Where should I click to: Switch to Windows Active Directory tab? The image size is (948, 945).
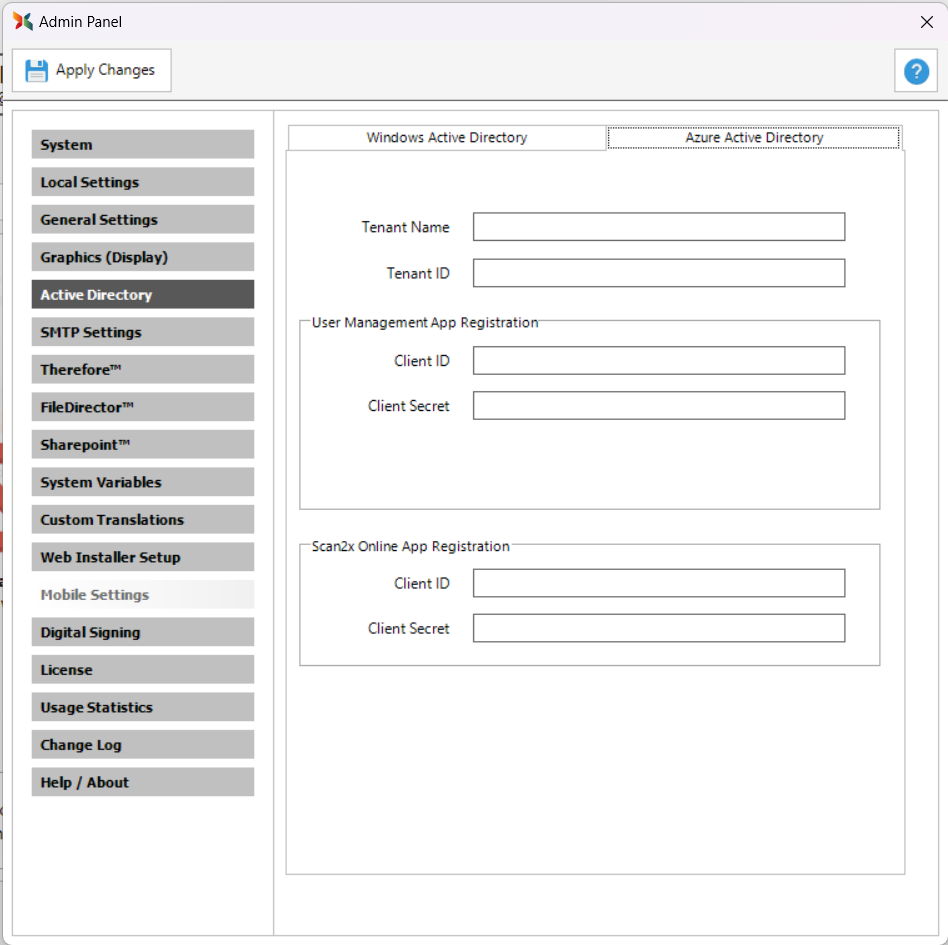coord(446,138)
